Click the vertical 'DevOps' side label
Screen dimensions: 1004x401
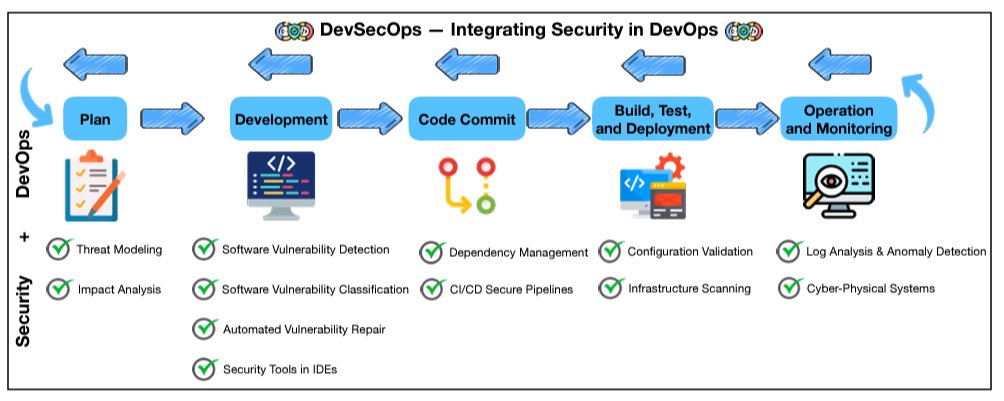pos(24,162)
